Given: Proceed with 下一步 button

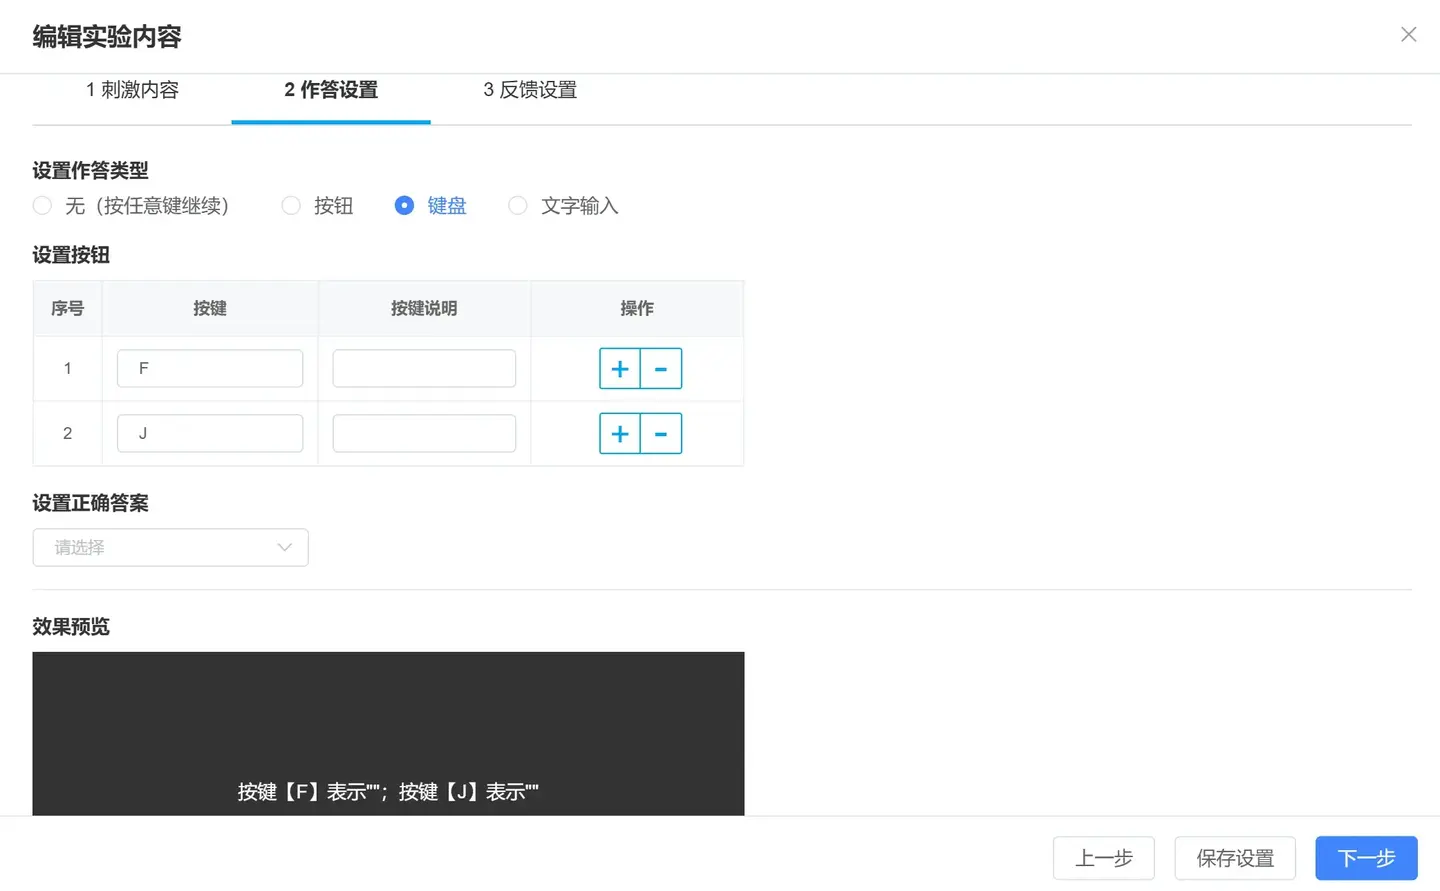Looking at the screenshot, I should (x=1366, y=858).
